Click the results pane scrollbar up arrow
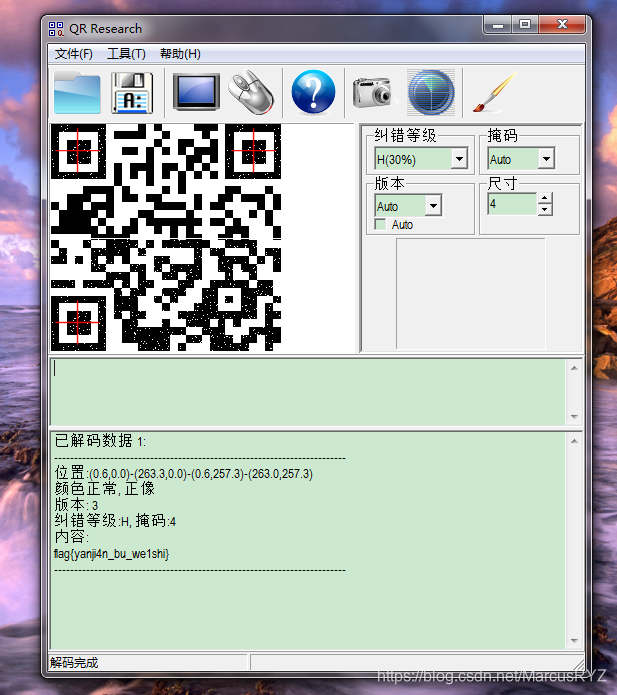The height and width of the screenshot is (695, 617). click(574, 441)
